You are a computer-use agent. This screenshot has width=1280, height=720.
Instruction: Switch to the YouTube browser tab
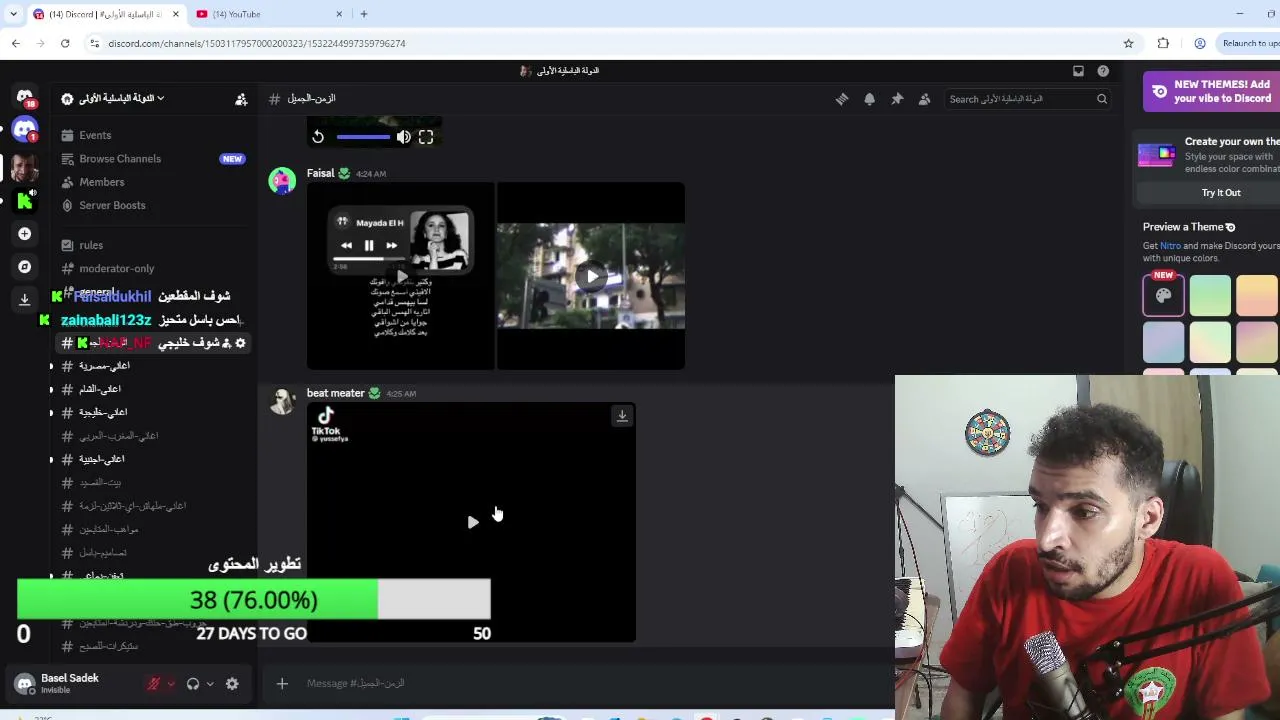[x=270, y=14]
